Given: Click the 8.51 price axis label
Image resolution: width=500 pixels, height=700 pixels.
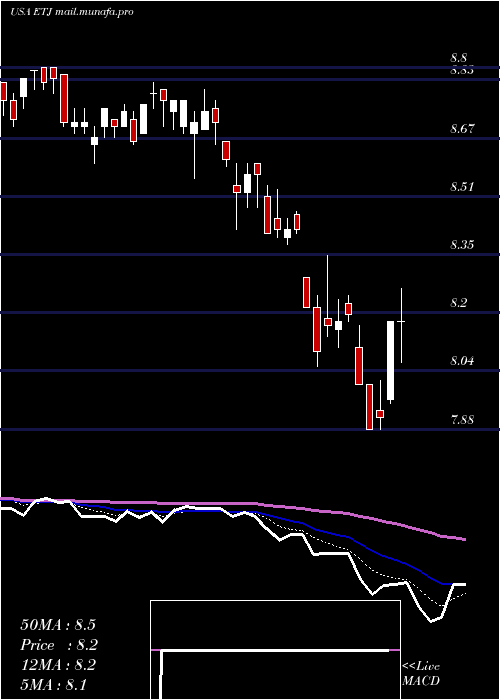Looking at the screenshot, I should tap(462, 187).
